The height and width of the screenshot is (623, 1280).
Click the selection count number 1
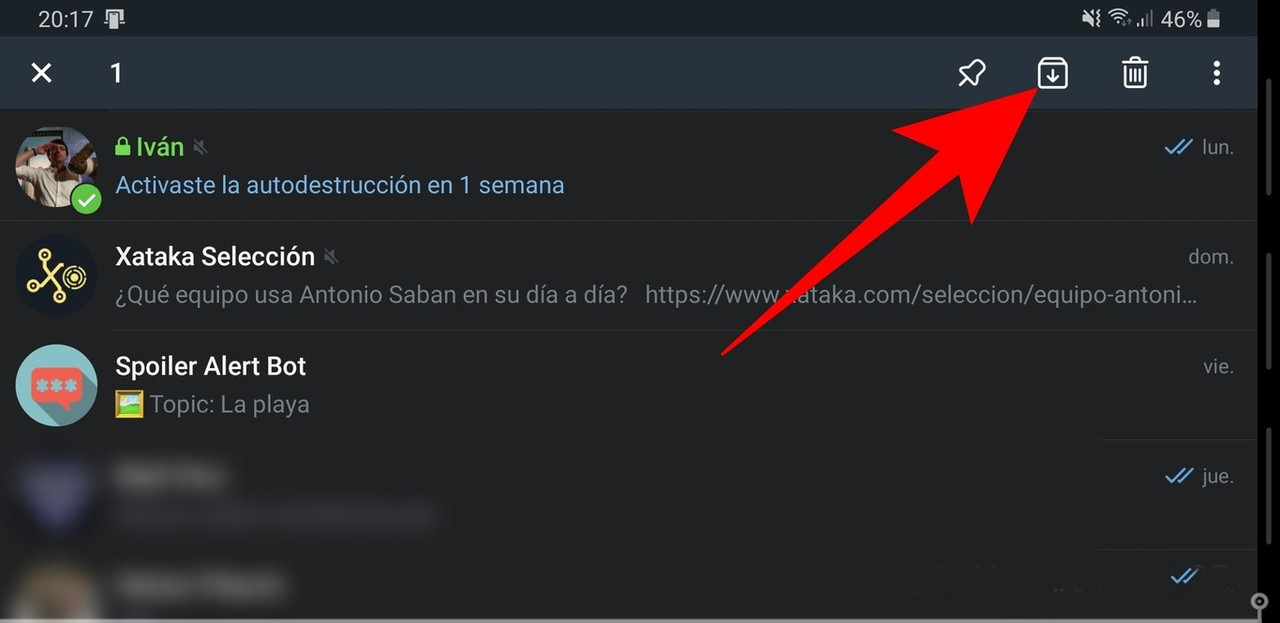(116, 73)
